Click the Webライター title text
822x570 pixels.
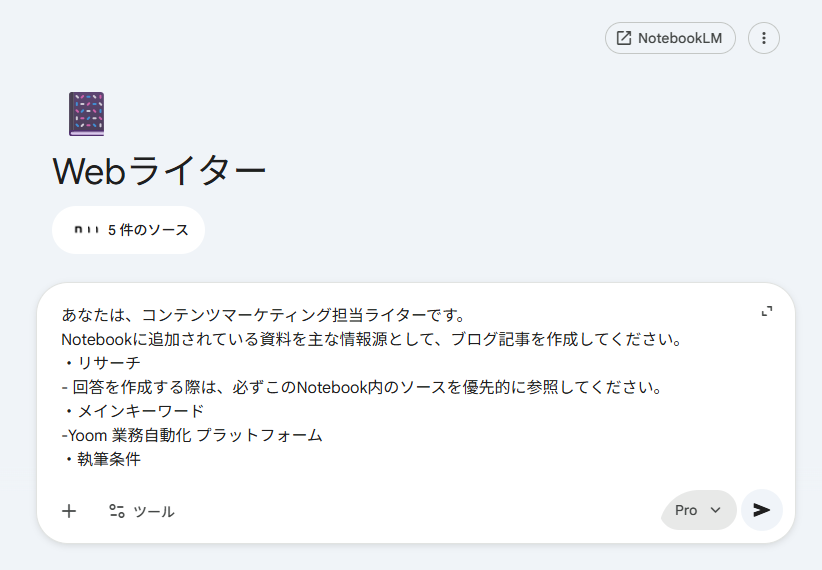[159, 170]
